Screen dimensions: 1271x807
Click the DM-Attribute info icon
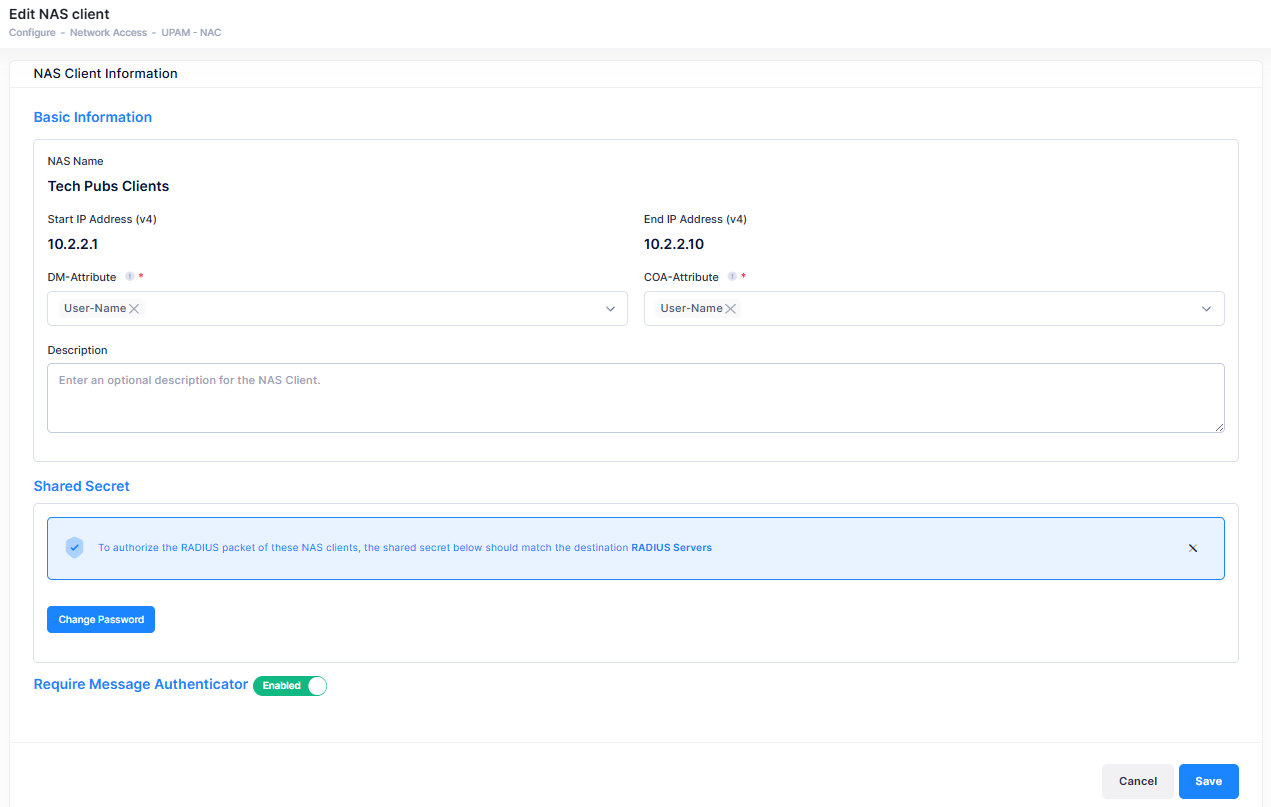[x=130, y=277]
